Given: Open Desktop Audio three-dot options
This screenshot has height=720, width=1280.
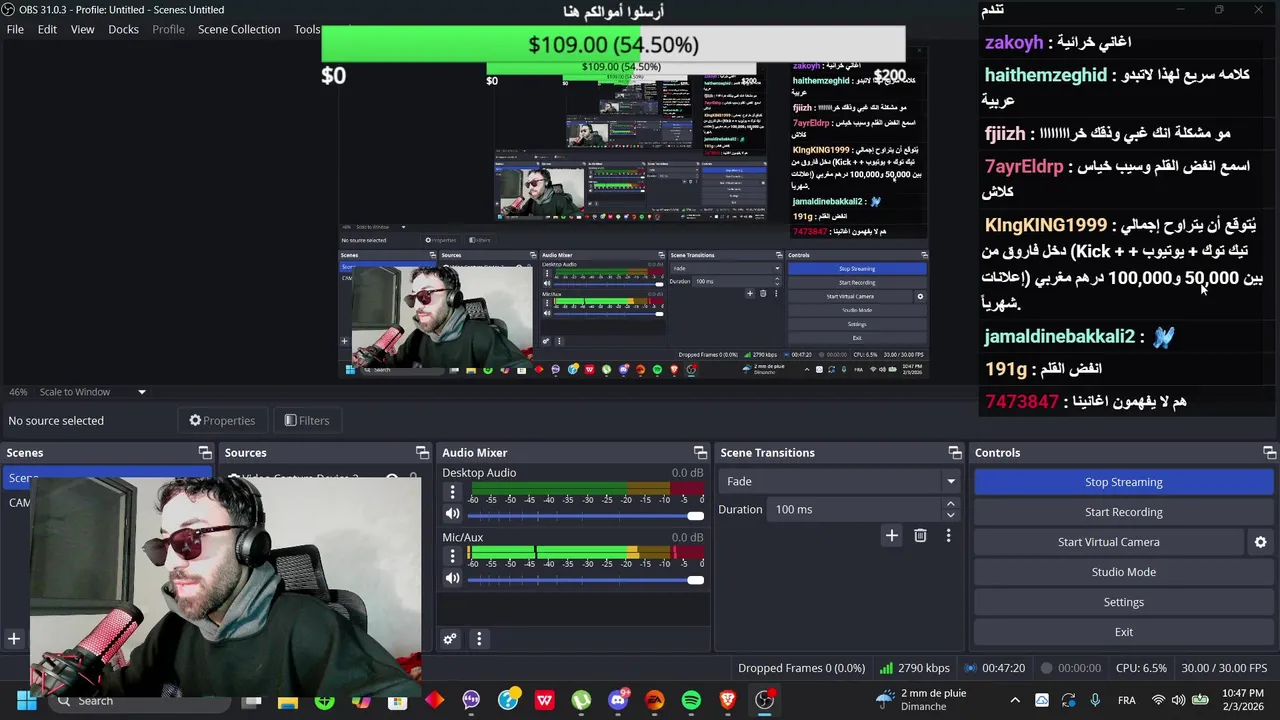Looking at the screenshot, I should (x=452, y=492).
